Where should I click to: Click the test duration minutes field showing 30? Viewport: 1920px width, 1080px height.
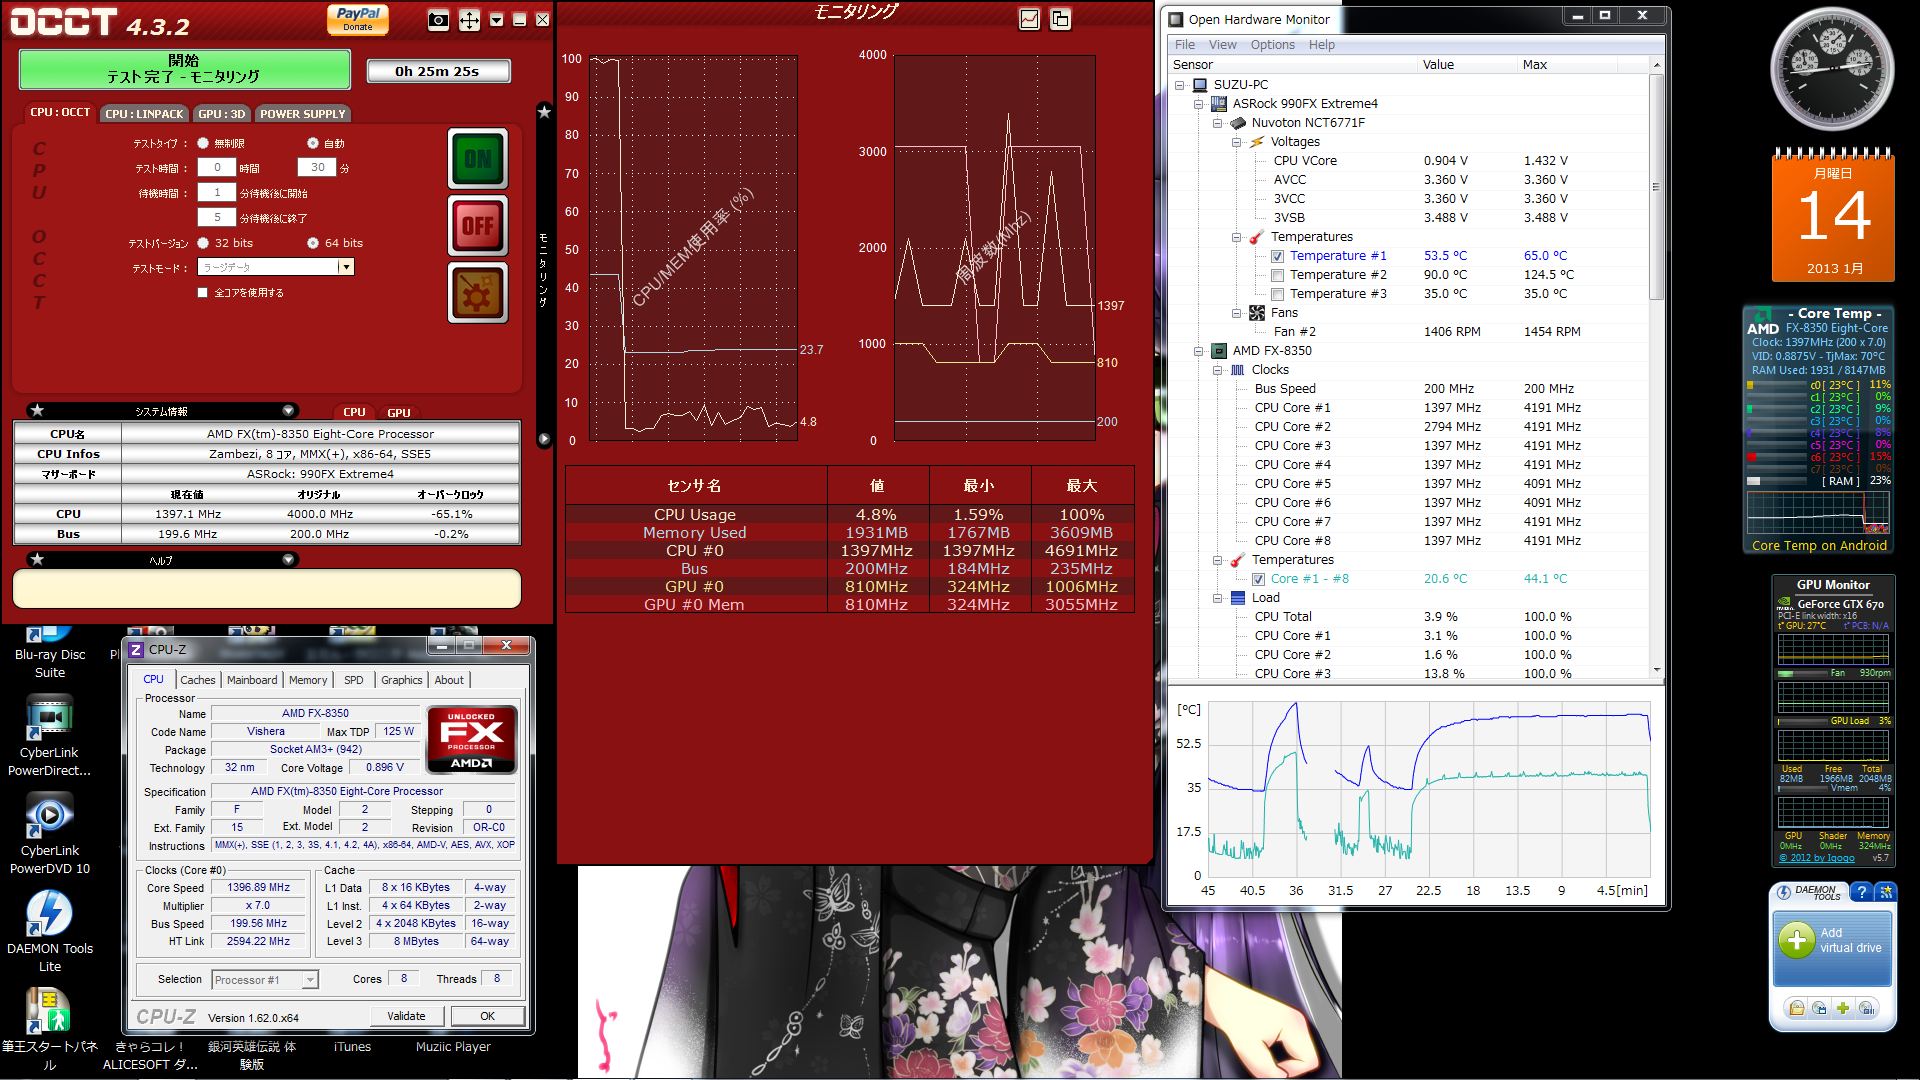pyautogui.click(x=317, y=168)
